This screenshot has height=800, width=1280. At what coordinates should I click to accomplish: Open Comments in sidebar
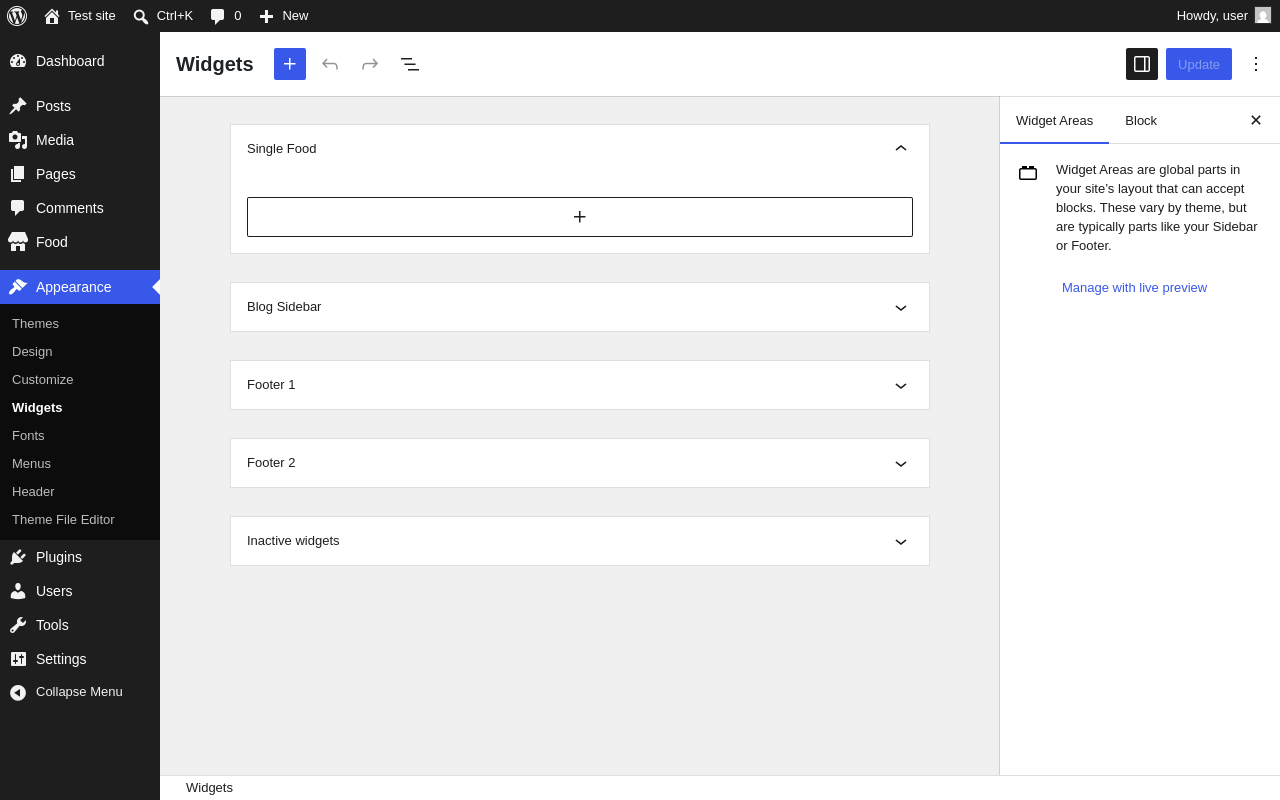80,208
